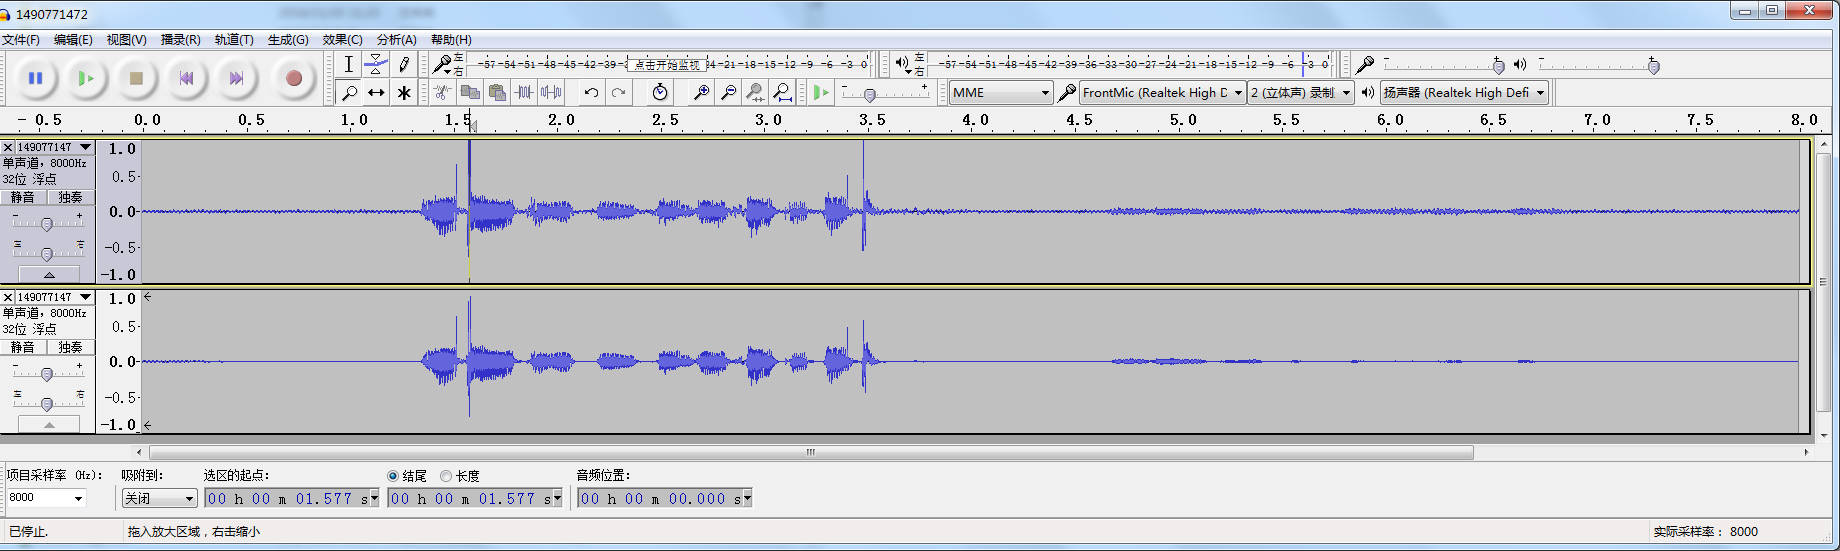Click the Cut scissors icon
The height and width of the screenshot is (551, 1840).
442,93
